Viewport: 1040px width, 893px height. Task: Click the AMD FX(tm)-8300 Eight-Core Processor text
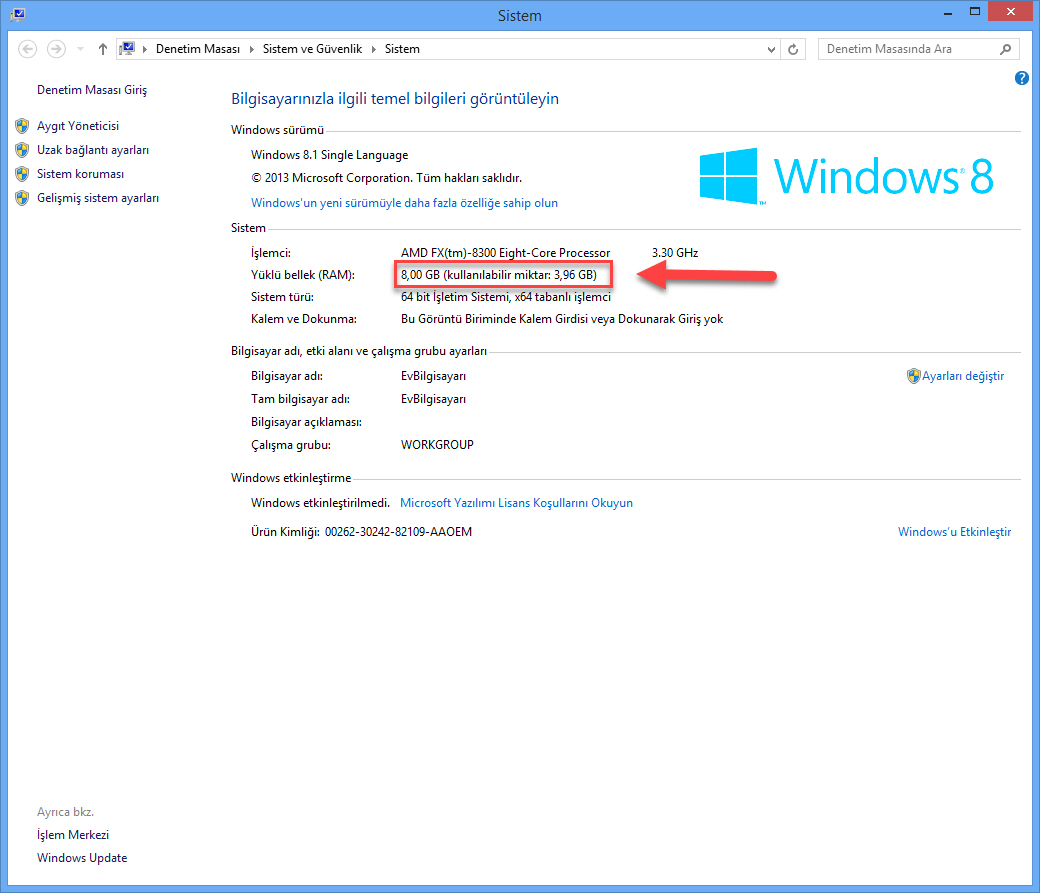[505, 253]
